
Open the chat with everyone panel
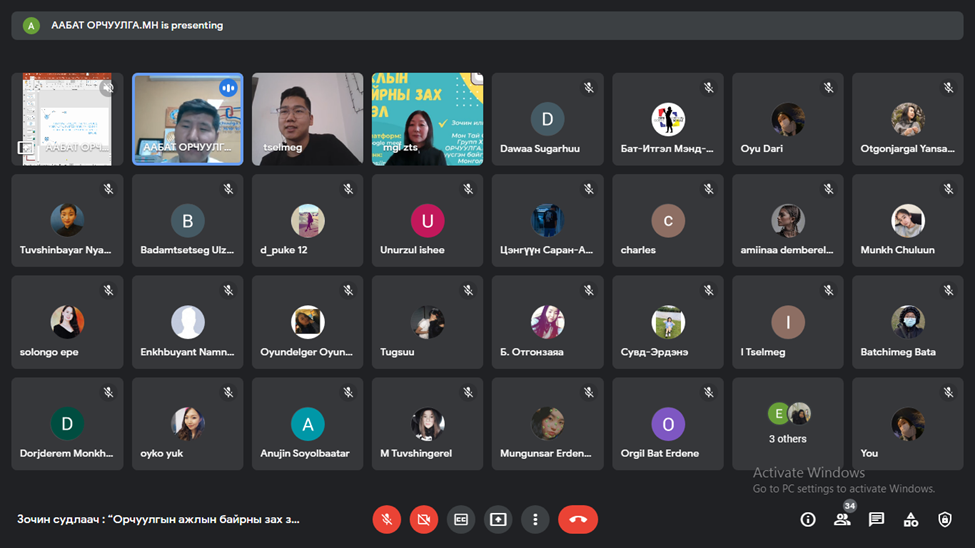coord(876,519)
